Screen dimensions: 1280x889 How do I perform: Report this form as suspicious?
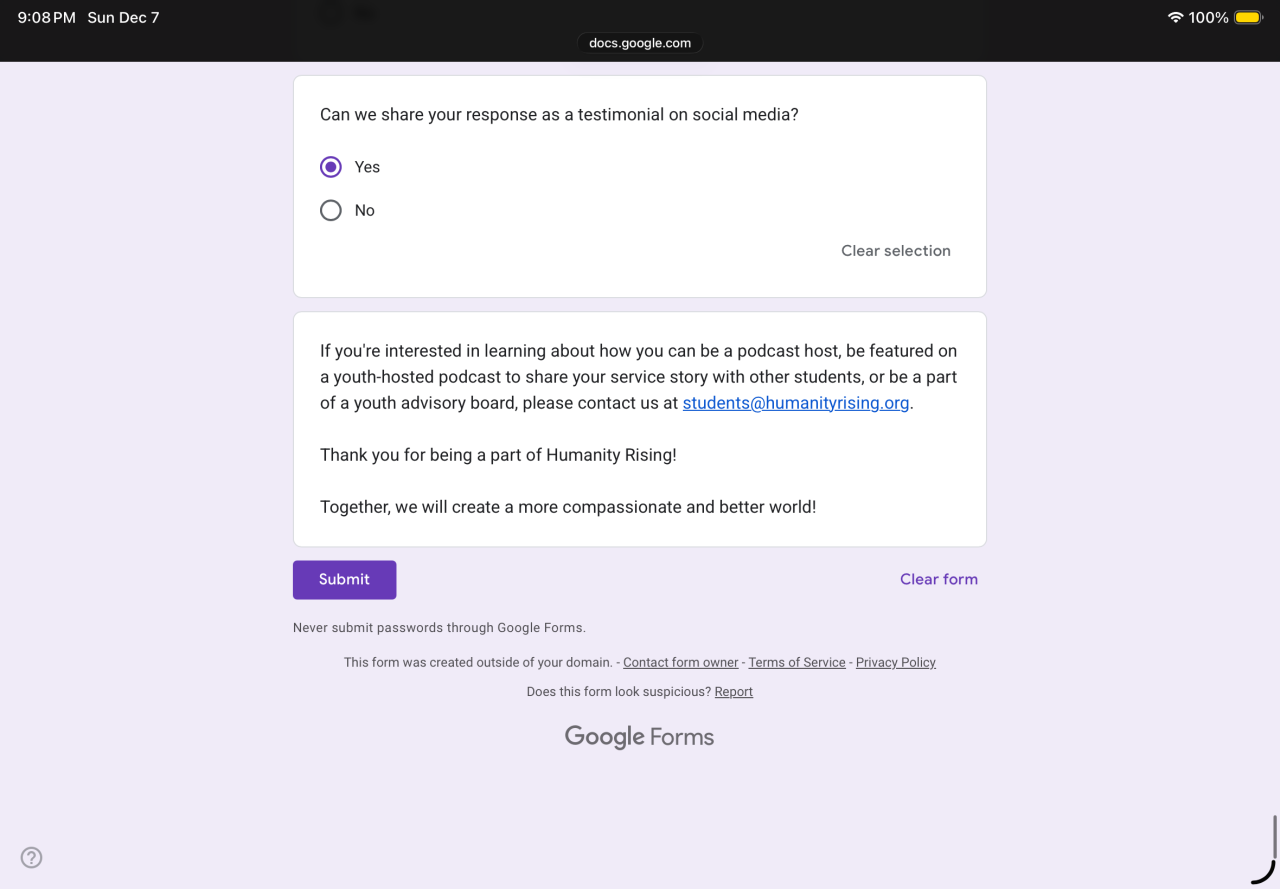click(x=733, y=692)
